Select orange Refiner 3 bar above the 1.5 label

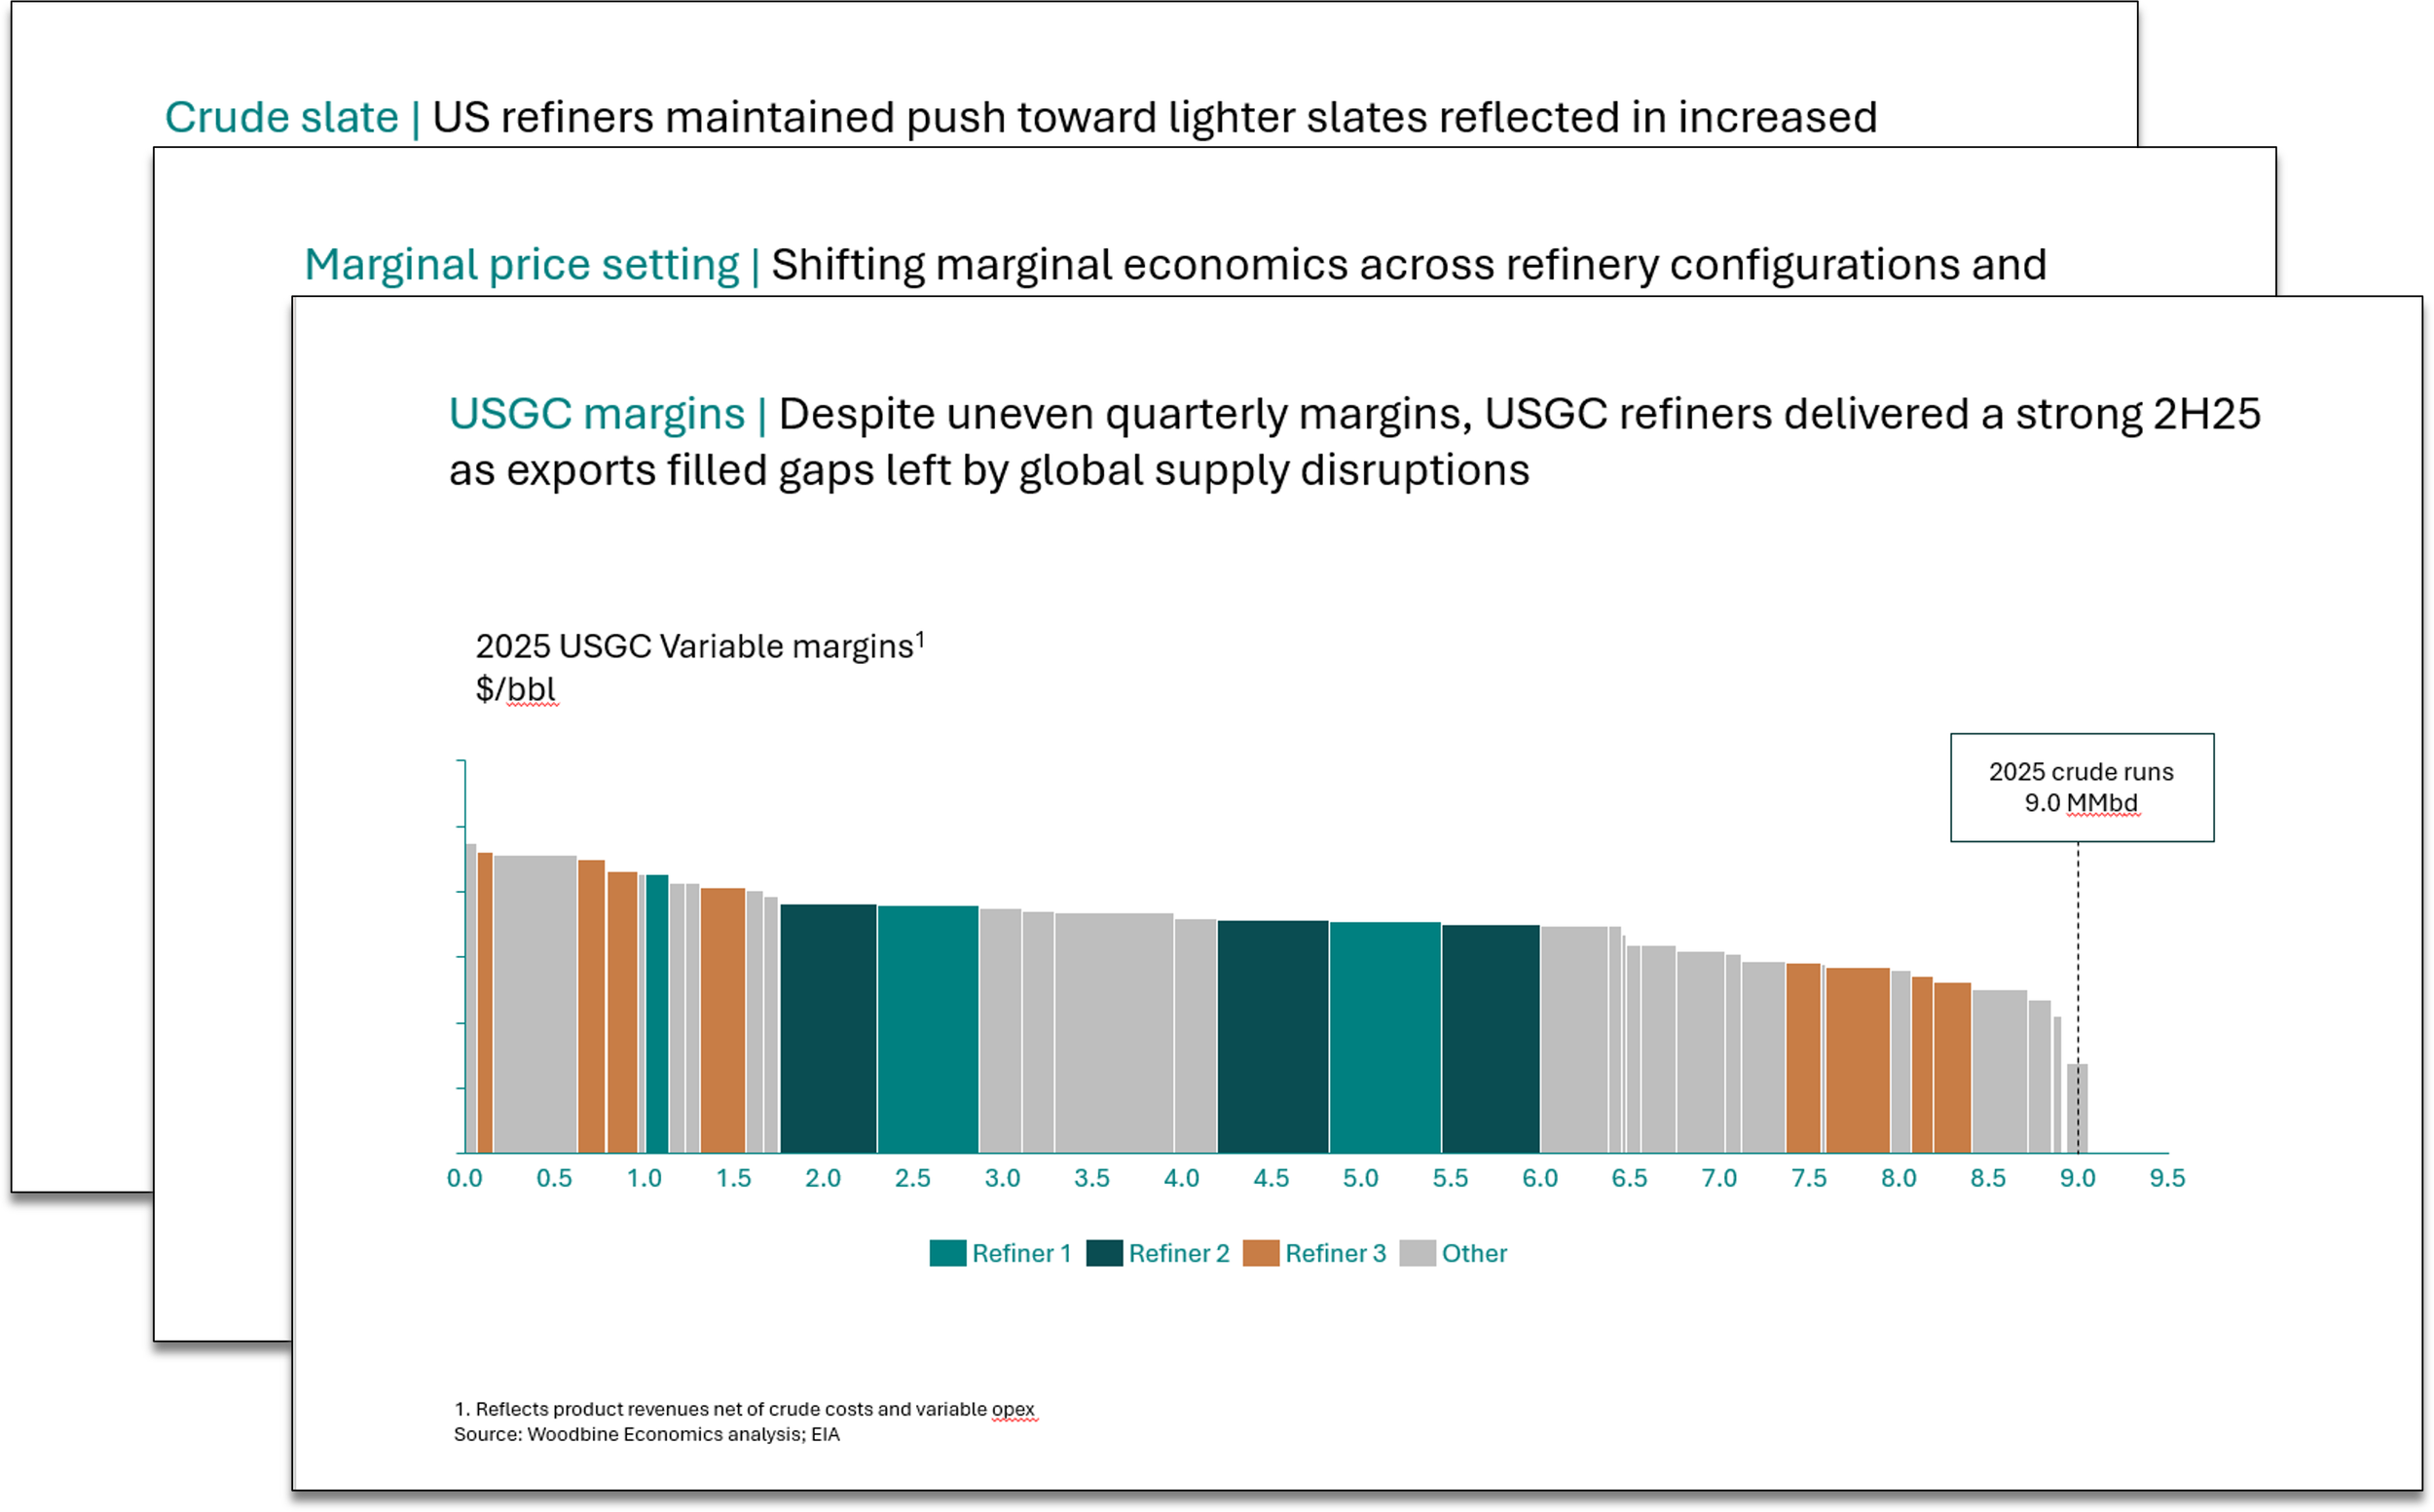[723, 1021]
